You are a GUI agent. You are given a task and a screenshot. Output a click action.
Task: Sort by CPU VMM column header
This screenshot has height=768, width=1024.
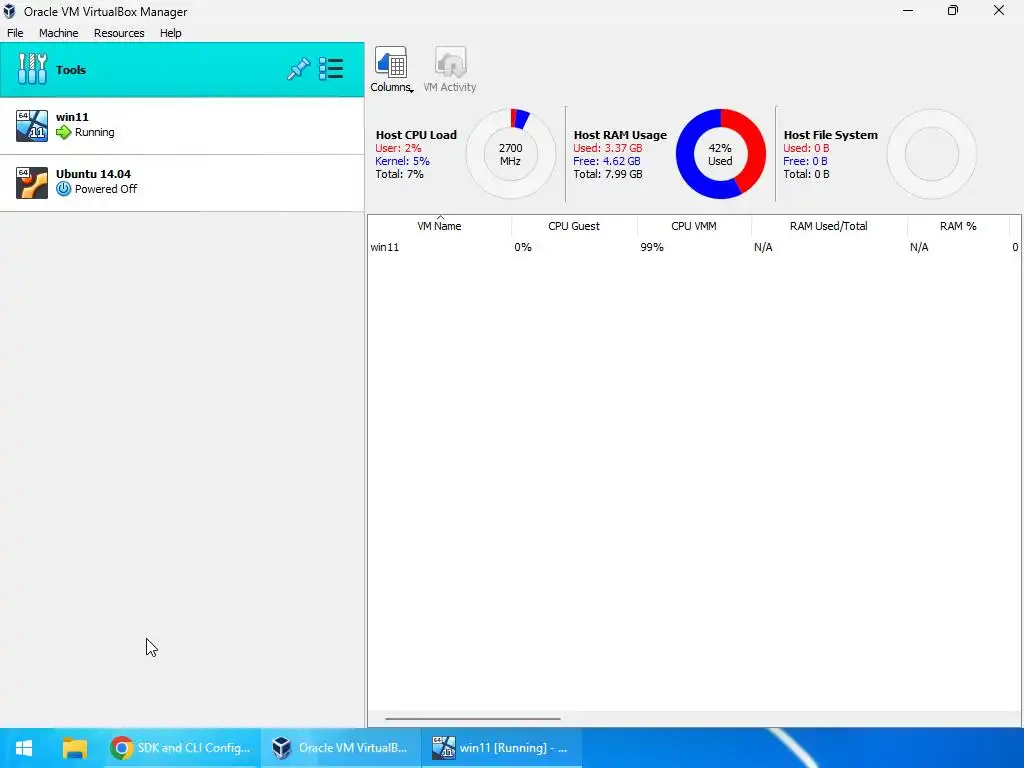694,226
